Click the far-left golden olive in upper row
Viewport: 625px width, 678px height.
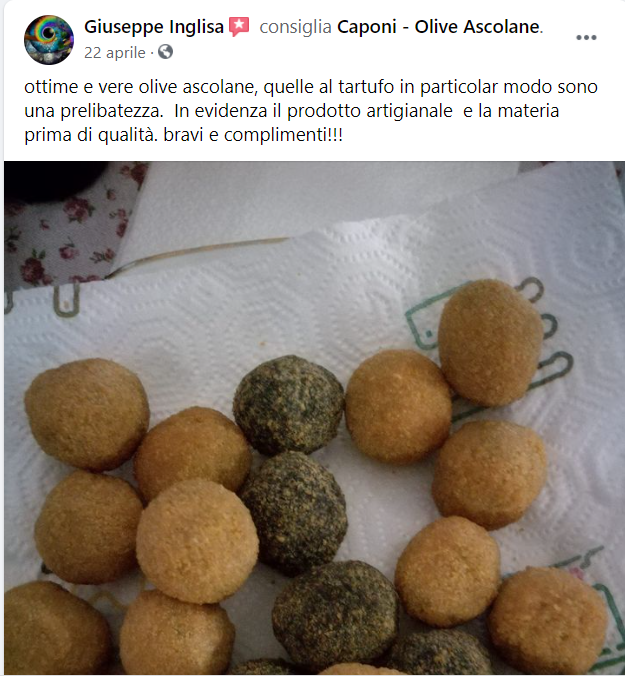coord(87,414)
